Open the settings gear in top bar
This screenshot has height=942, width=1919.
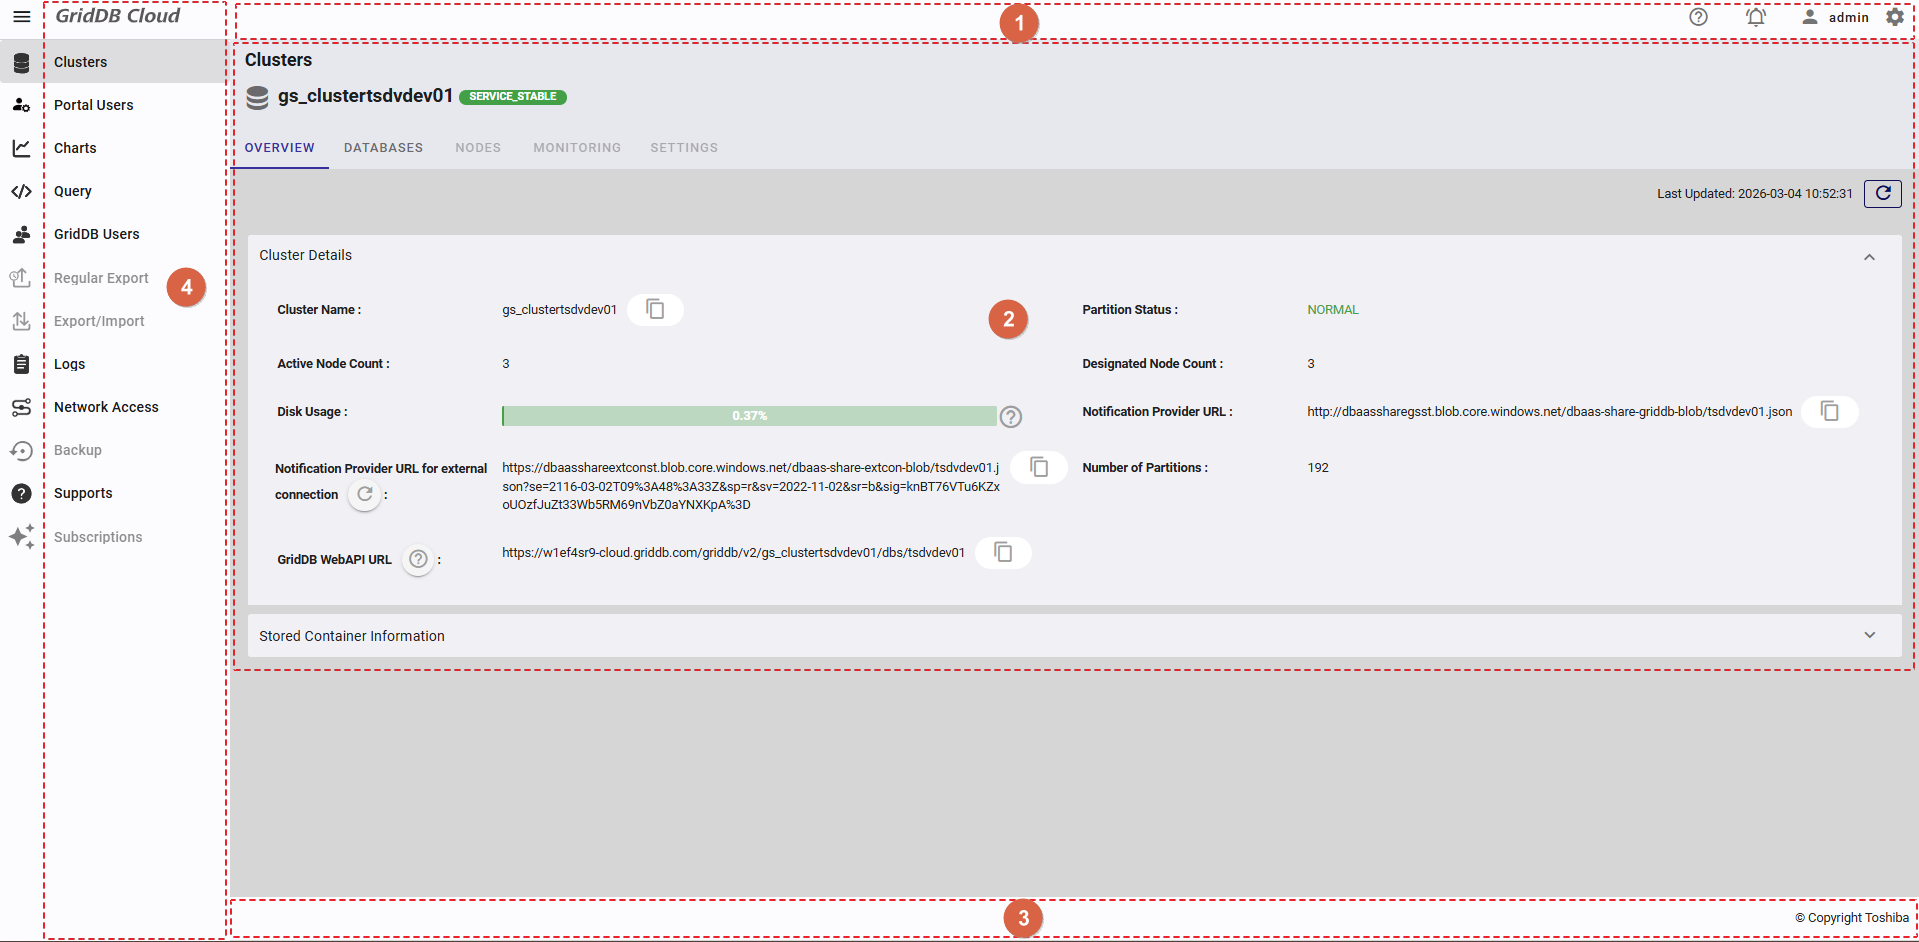pyautogui.click(x=1894, y=17)
